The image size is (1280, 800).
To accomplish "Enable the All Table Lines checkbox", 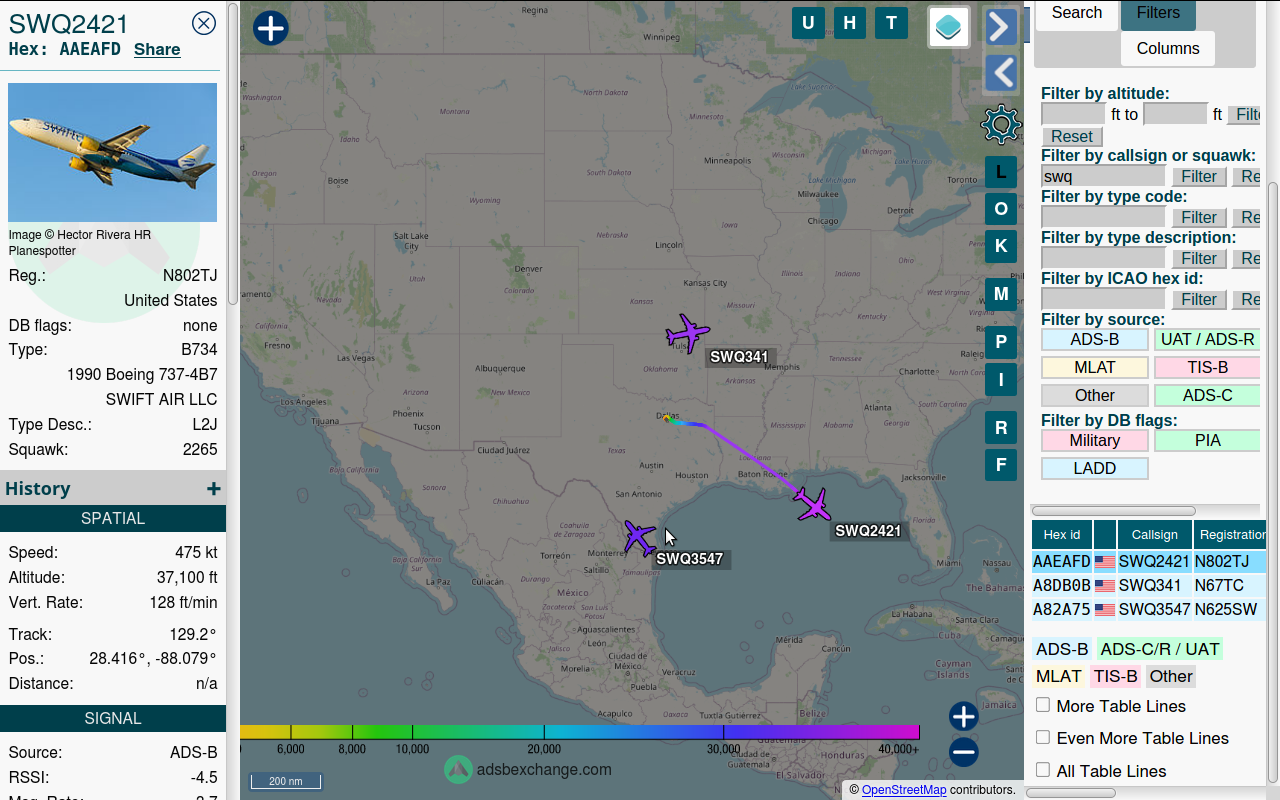I will [1043, 770].
